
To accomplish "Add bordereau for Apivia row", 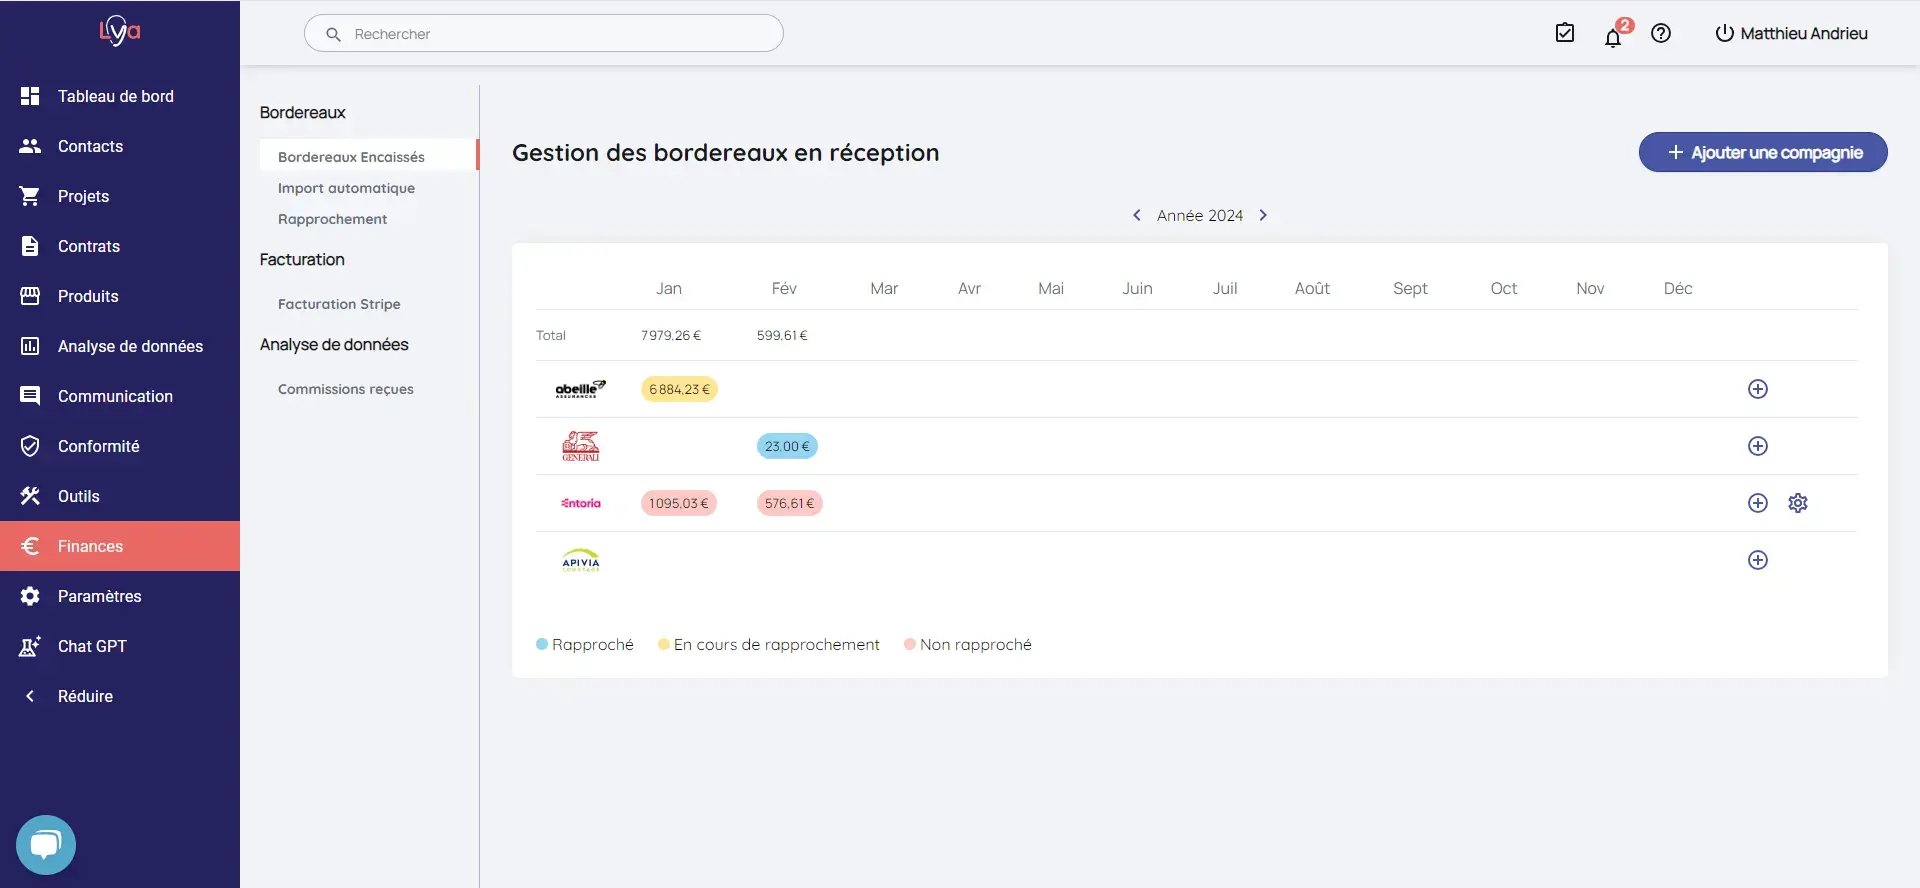I will (1758, 560).
